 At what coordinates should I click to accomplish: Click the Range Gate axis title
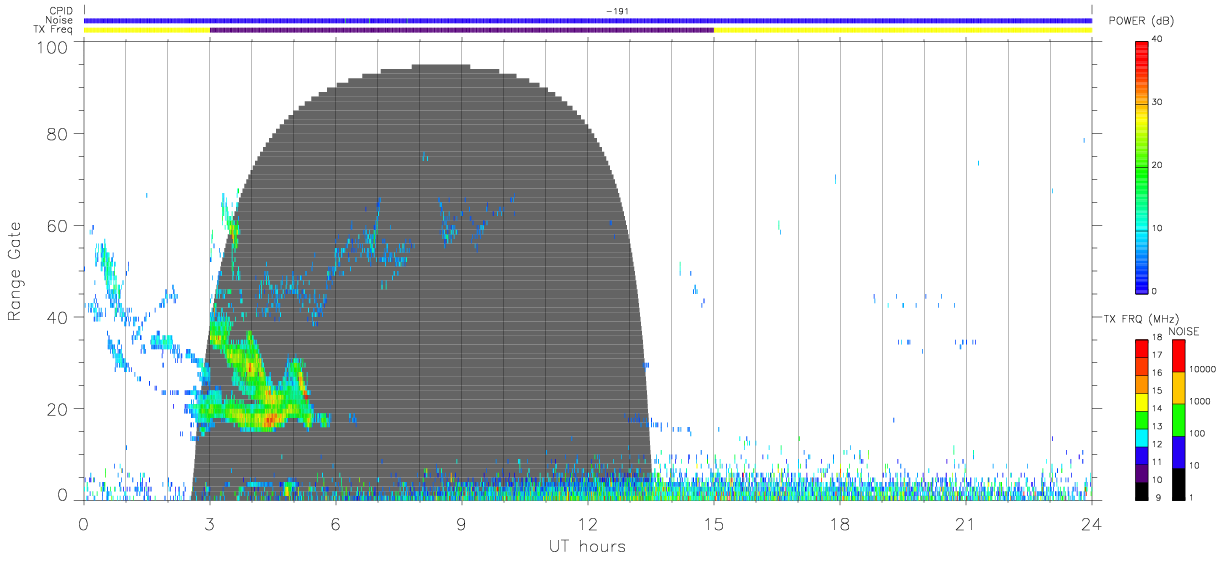[16, 273]
